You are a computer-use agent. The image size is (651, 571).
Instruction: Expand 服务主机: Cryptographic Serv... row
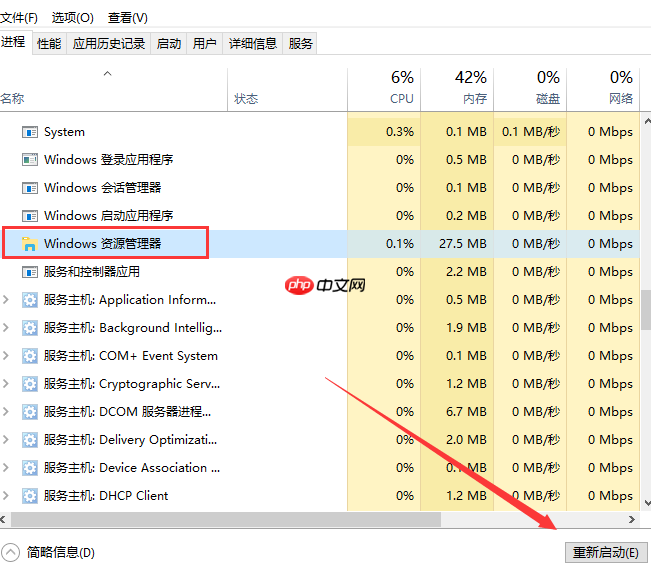click(x=6, y=384)
